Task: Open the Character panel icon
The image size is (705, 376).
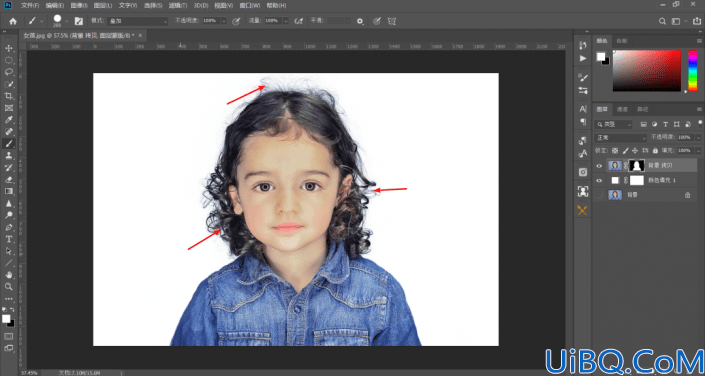Action: click(x=583, y=109)
